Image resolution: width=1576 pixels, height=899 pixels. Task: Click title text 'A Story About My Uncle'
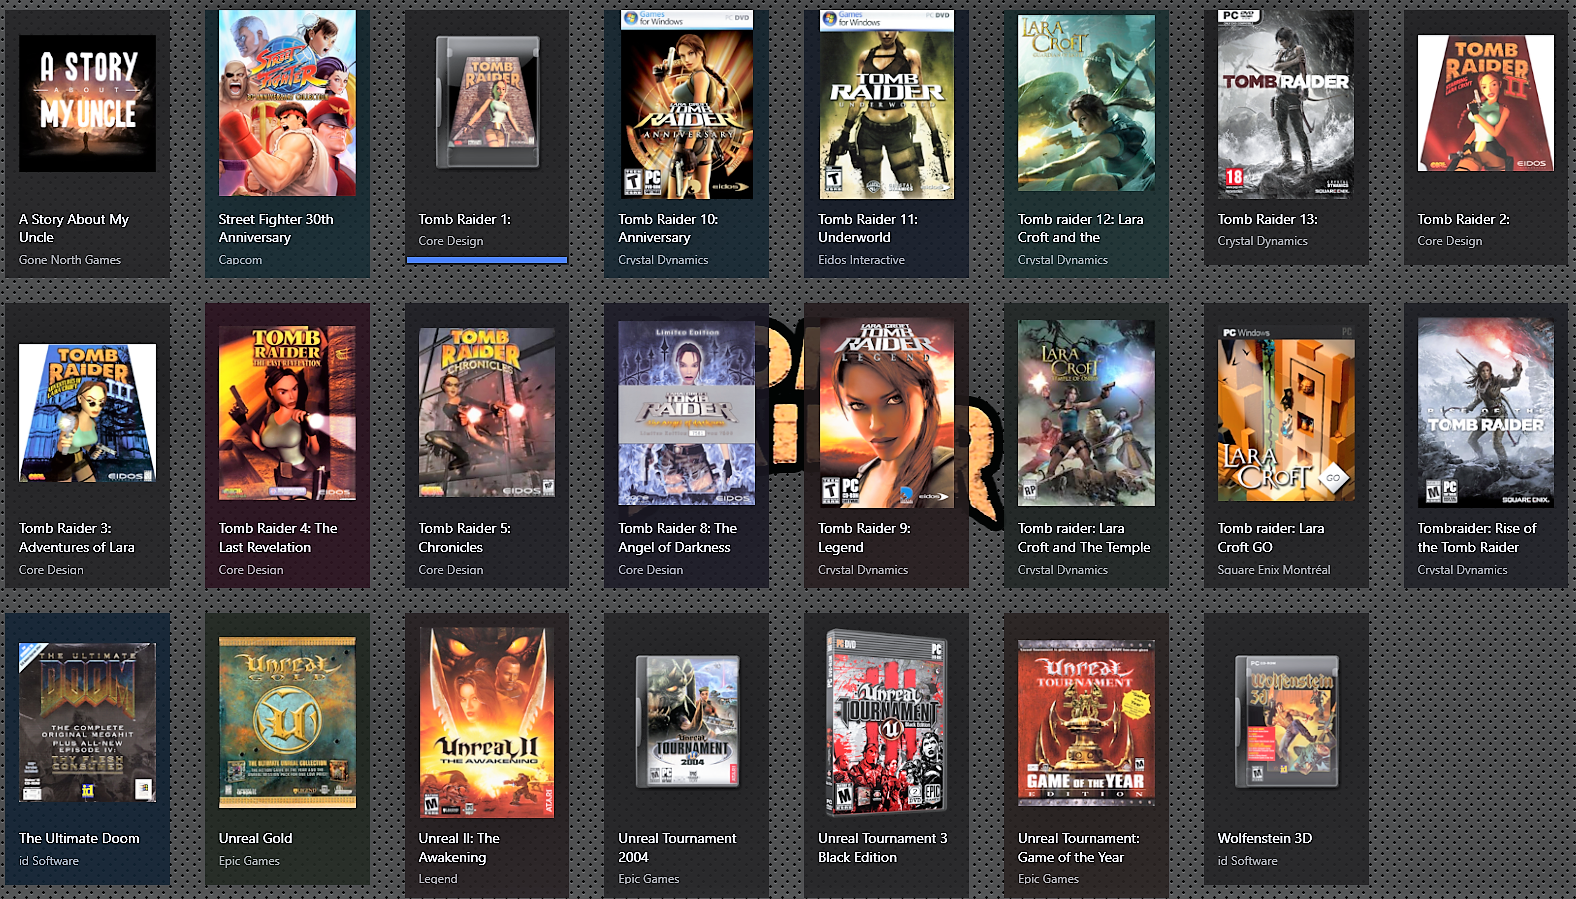(74, 228)
